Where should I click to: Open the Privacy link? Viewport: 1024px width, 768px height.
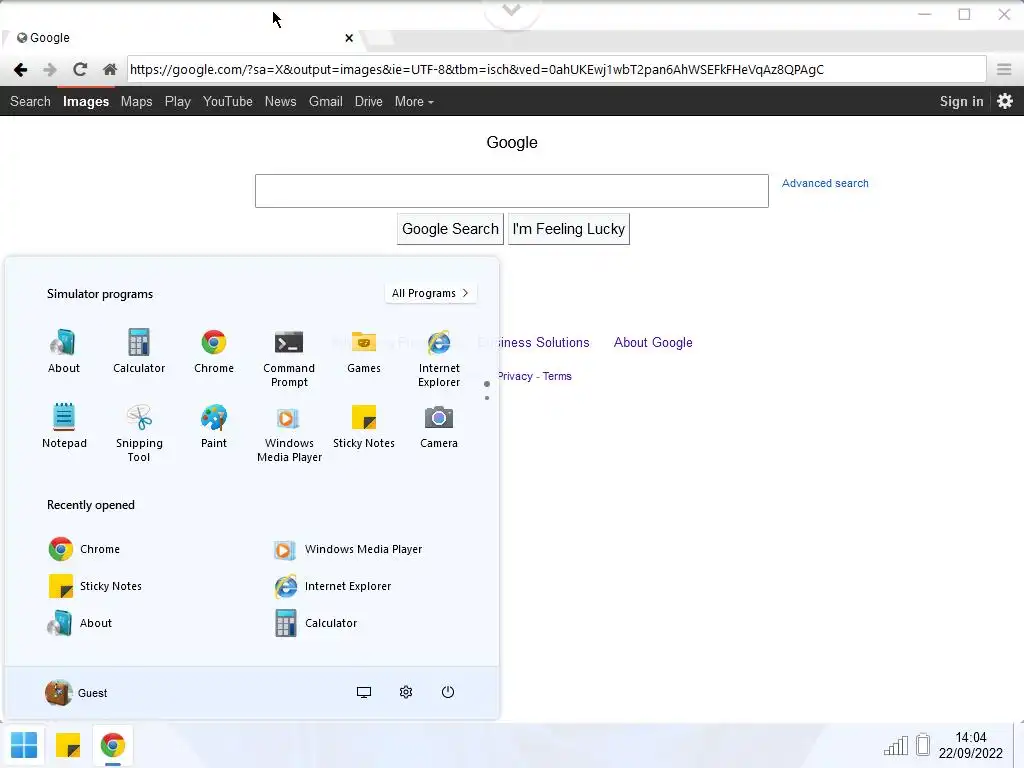click(515, 376)
